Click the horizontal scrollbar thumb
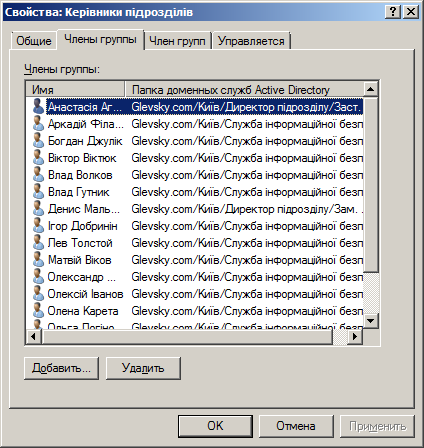424x448 pixels. coord(187,336)
